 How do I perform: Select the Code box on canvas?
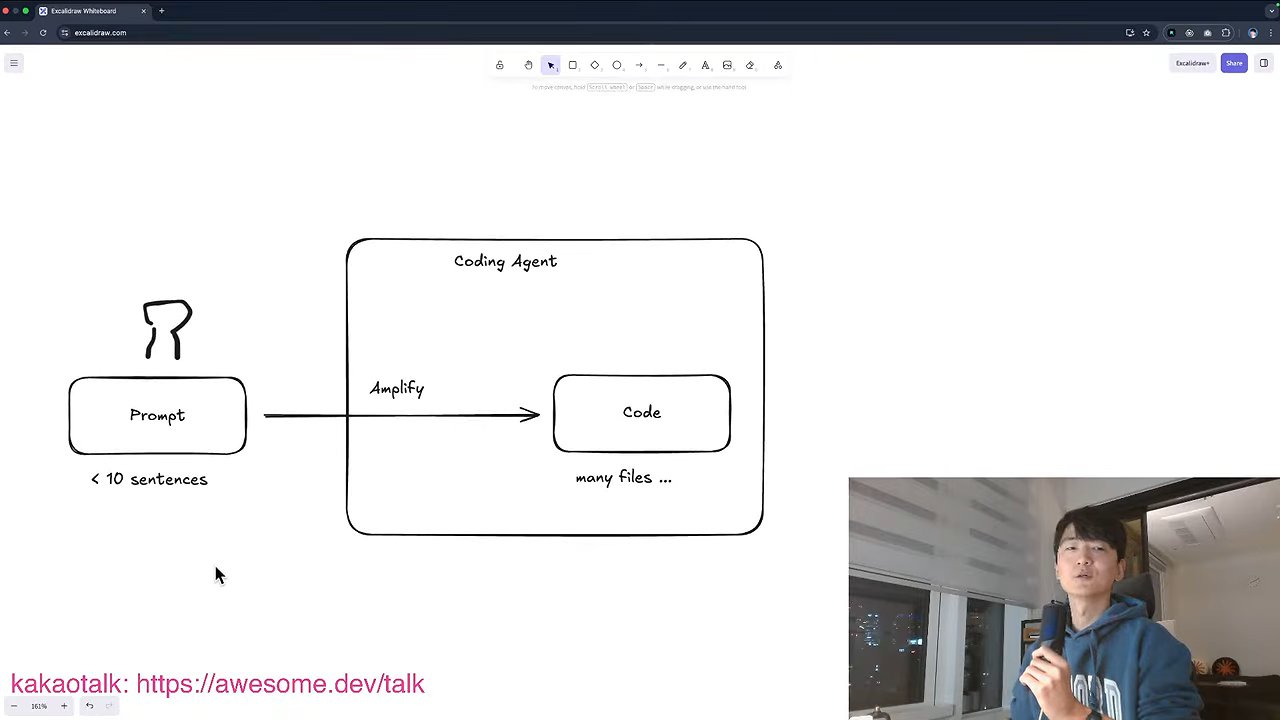coord(642,413)
